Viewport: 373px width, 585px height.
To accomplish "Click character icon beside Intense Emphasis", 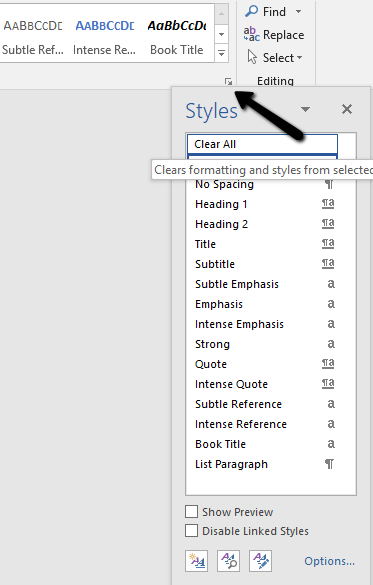I will coord(331,324).
